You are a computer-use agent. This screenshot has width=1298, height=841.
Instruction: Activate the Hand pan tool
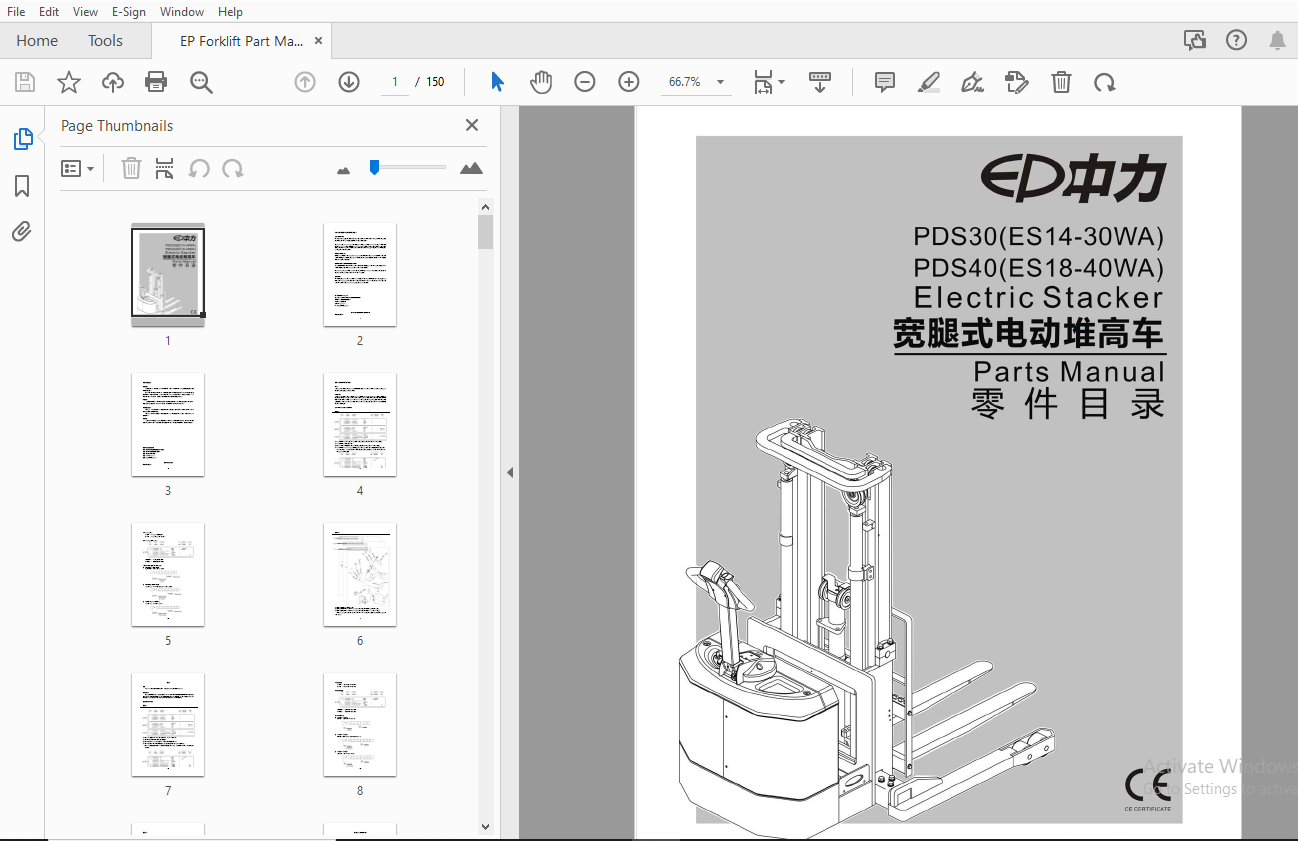(541, 82)
